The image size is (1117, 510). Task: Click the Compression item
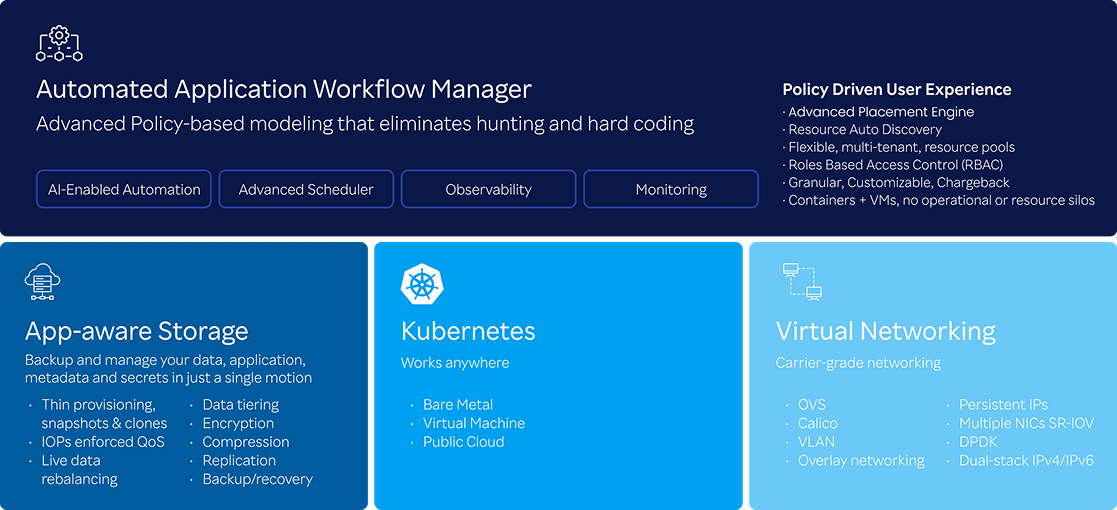tap(246, 442)
